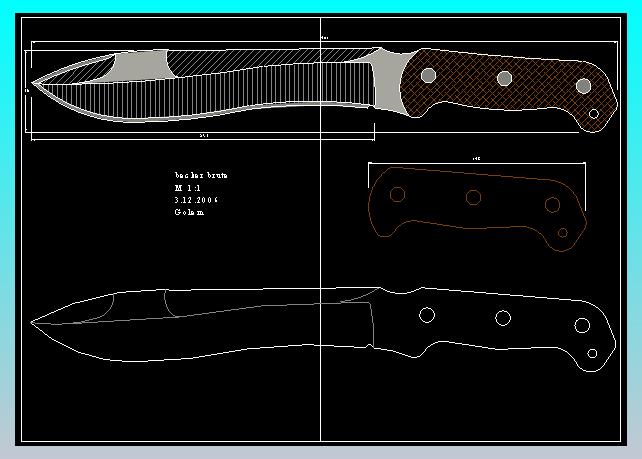Select the "becker brute" title text
Viewport: 642px width, 459px height.
201,175
